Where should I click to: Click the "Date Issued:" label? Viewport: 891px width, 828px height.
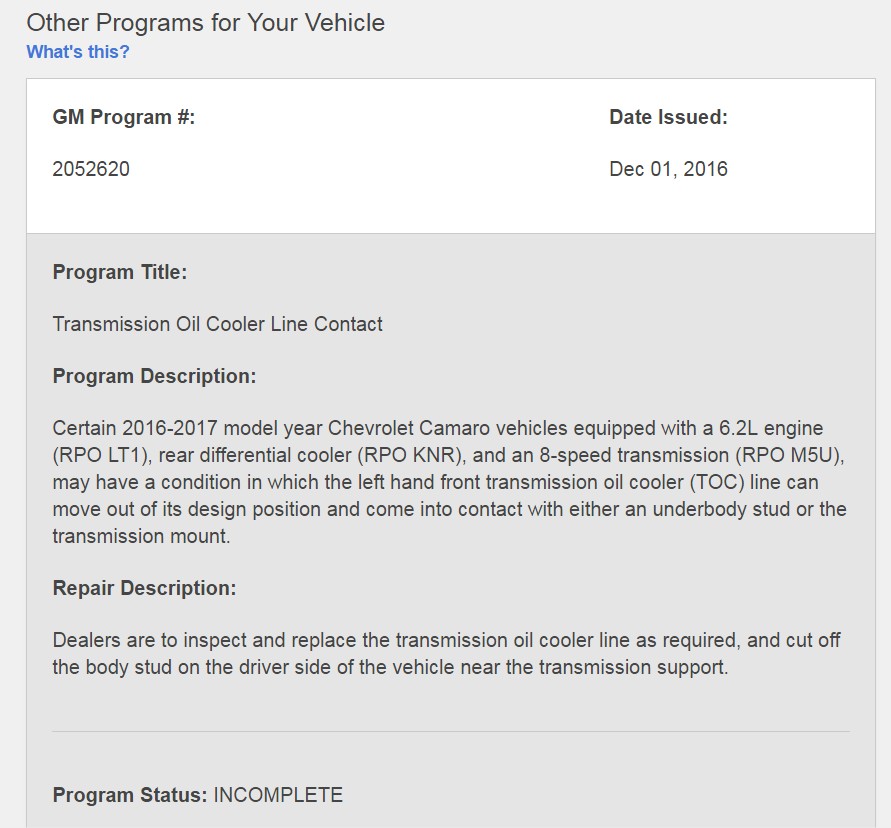pos(668,117)
